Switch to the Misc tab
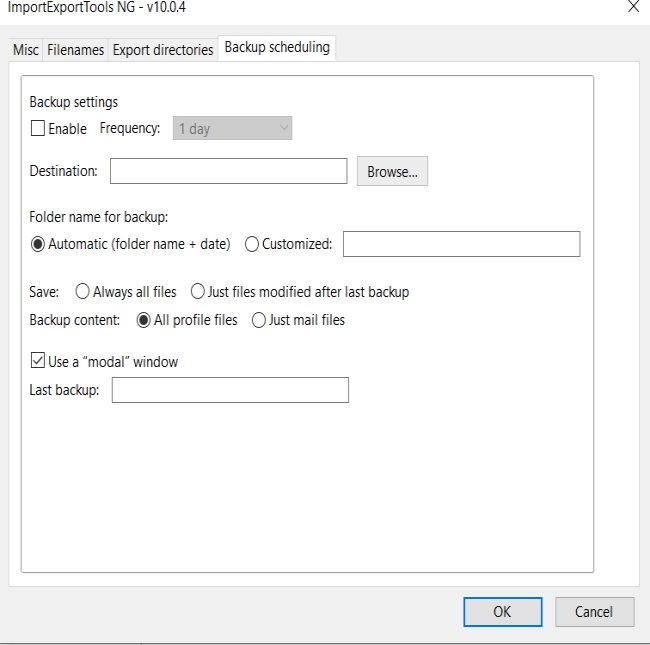Viewport: 650px width, 645px height. tap(26, 50)
